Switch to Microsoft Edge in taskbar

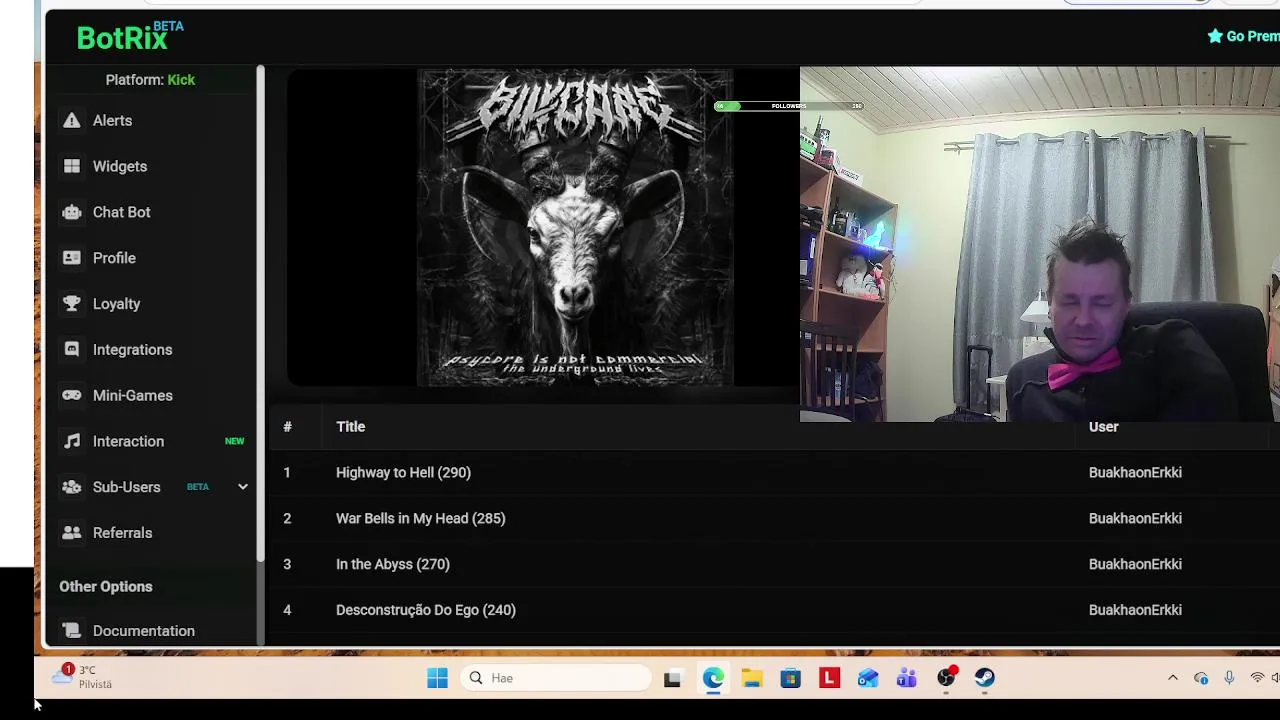[x=713, y=678]
